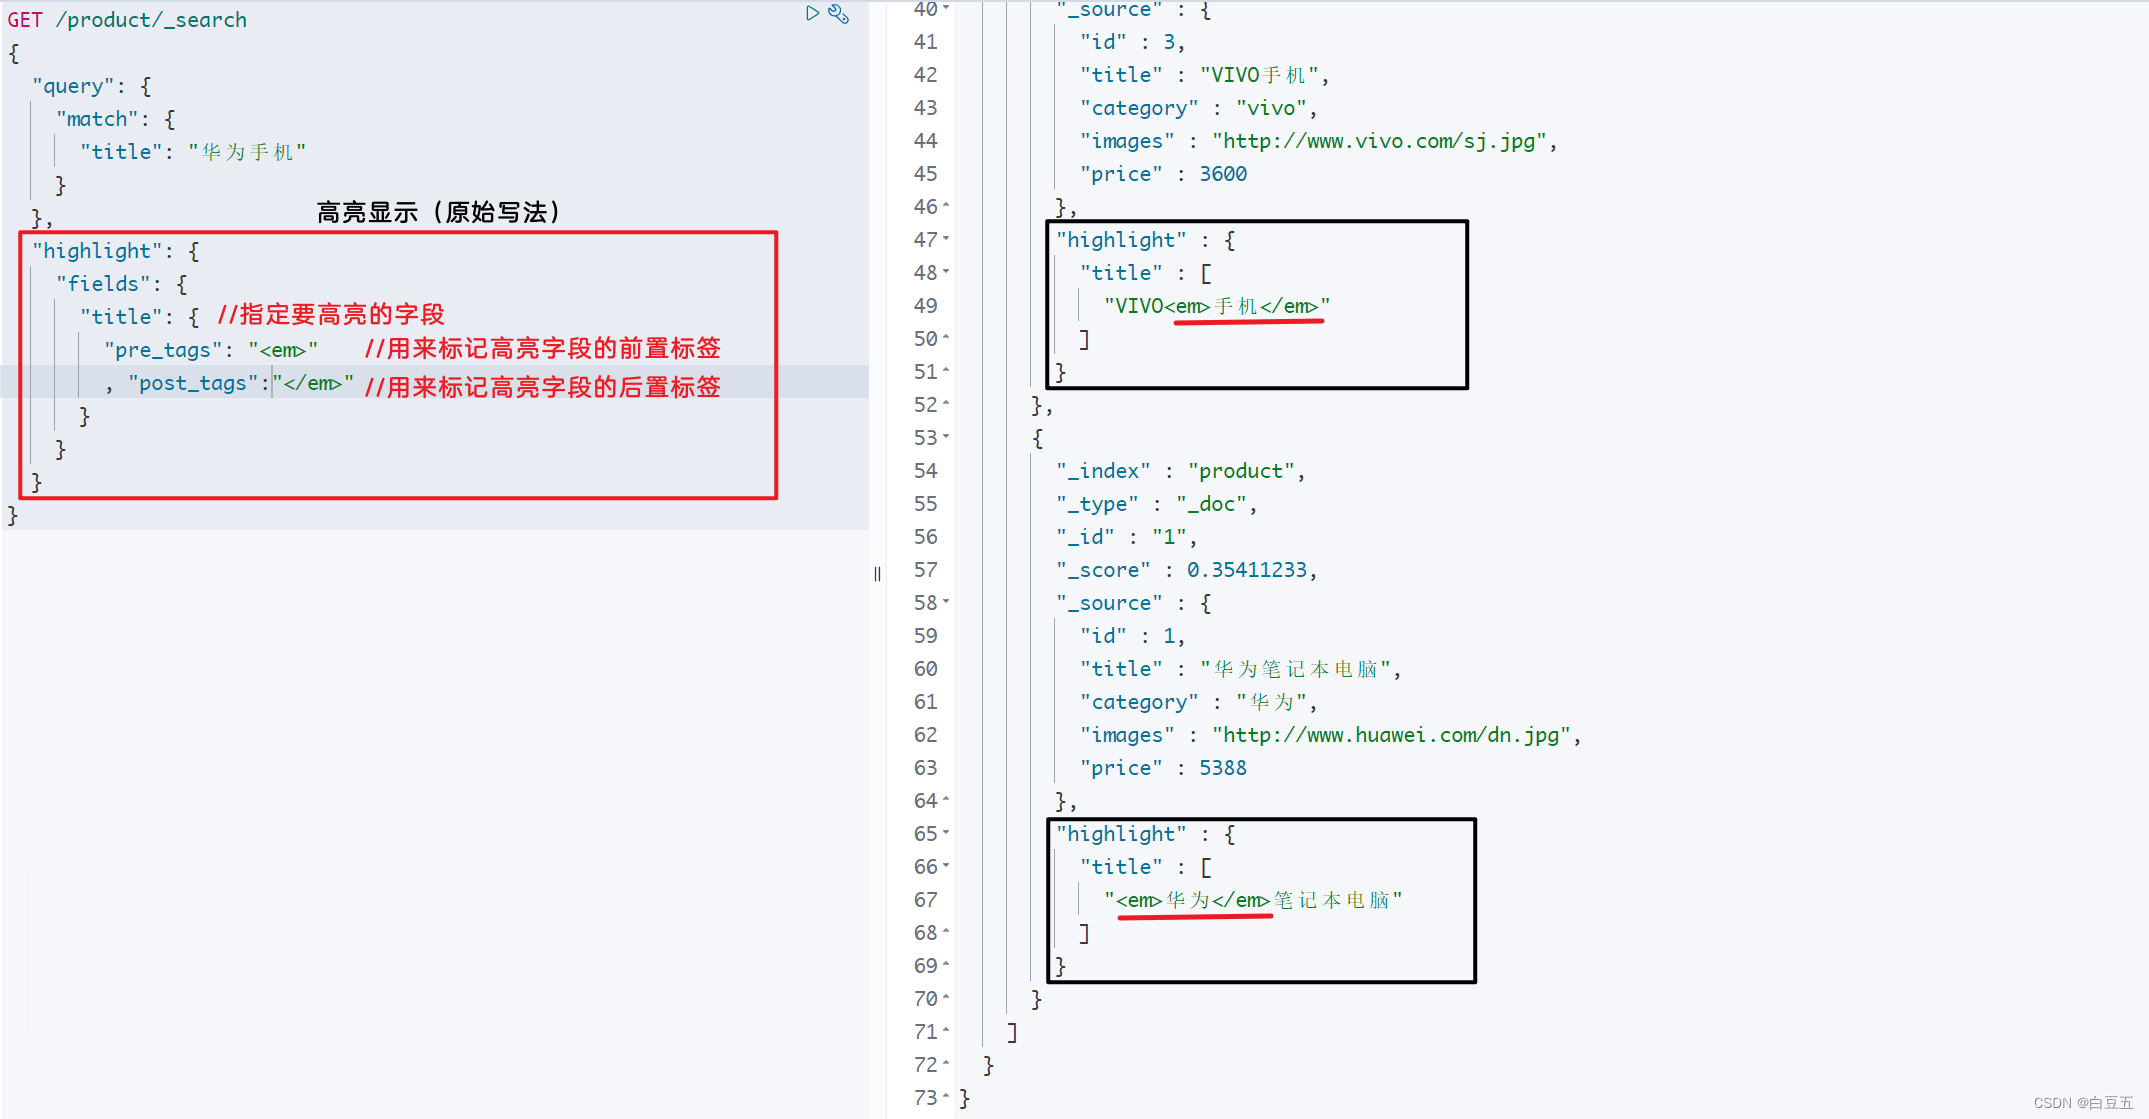
Task: Click the "pre_tags" line in the request
Action: coord(211,350)
